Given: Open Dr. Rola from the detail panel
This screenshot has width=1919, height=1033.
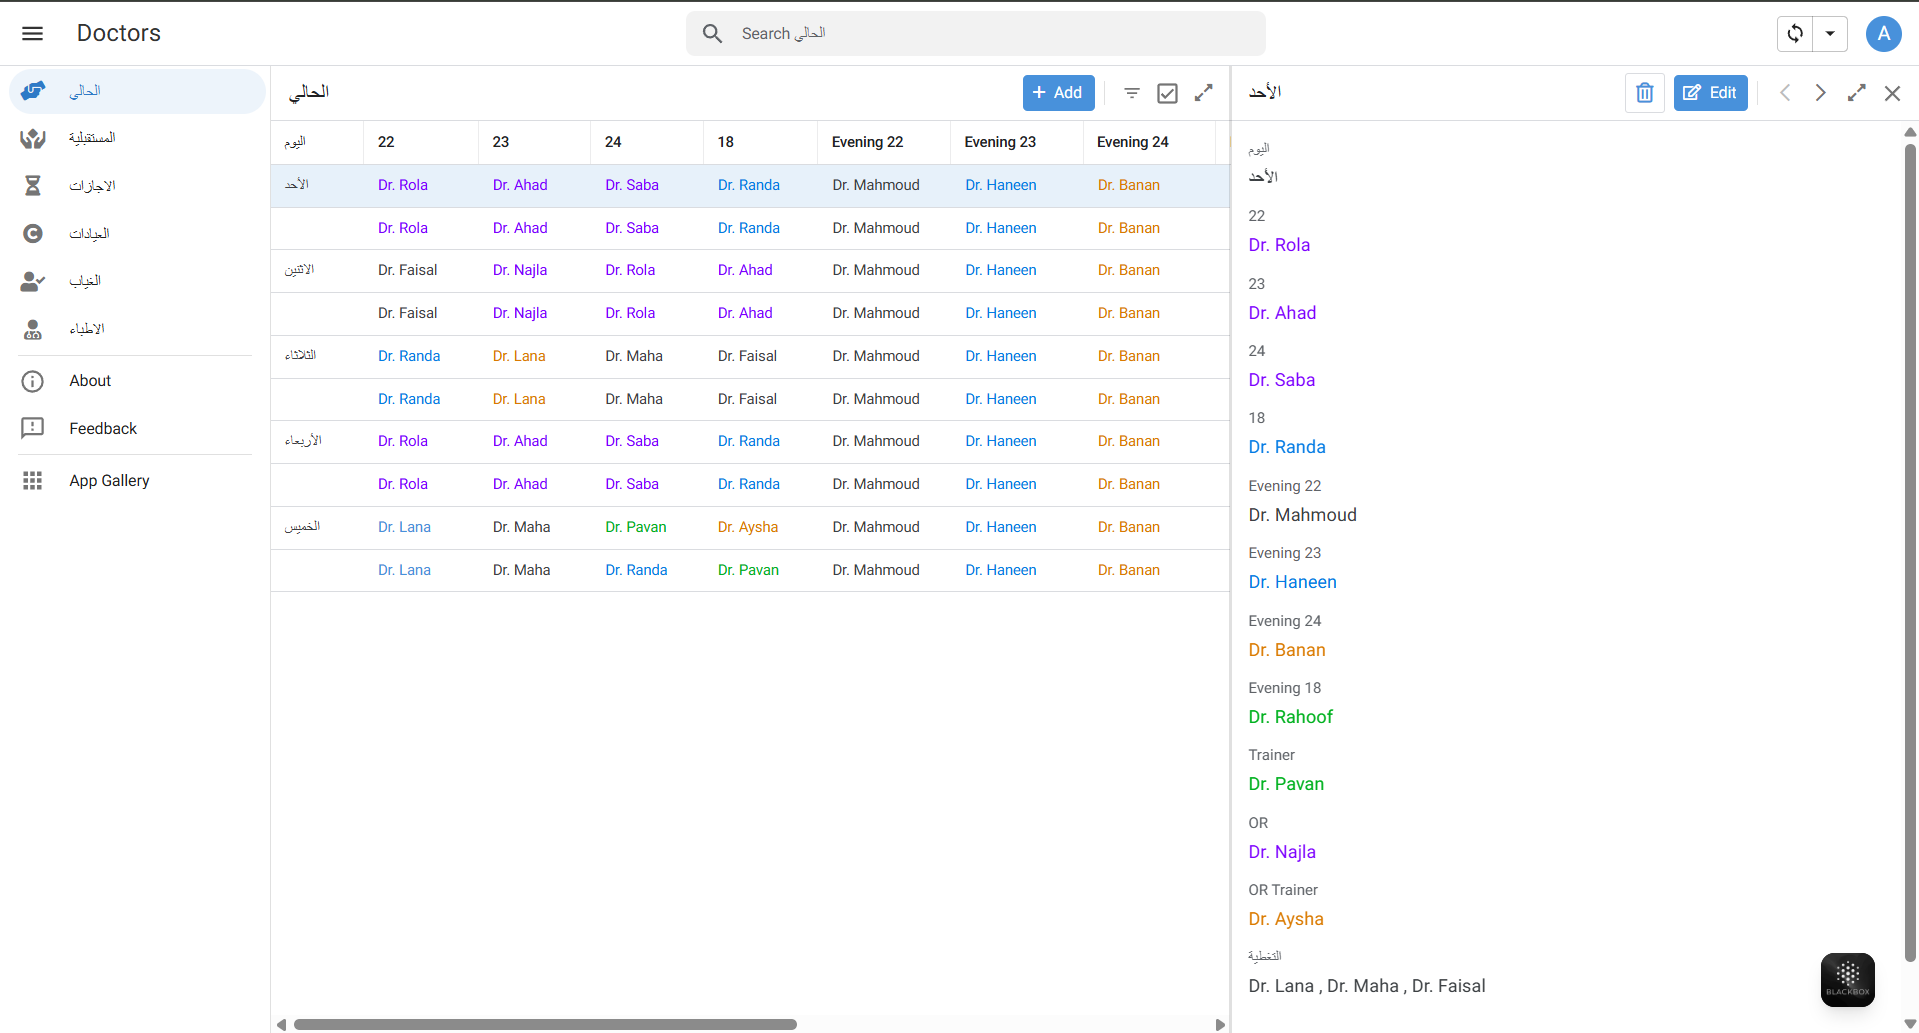Looking at the screenshot, I should tap(1279, 245).
